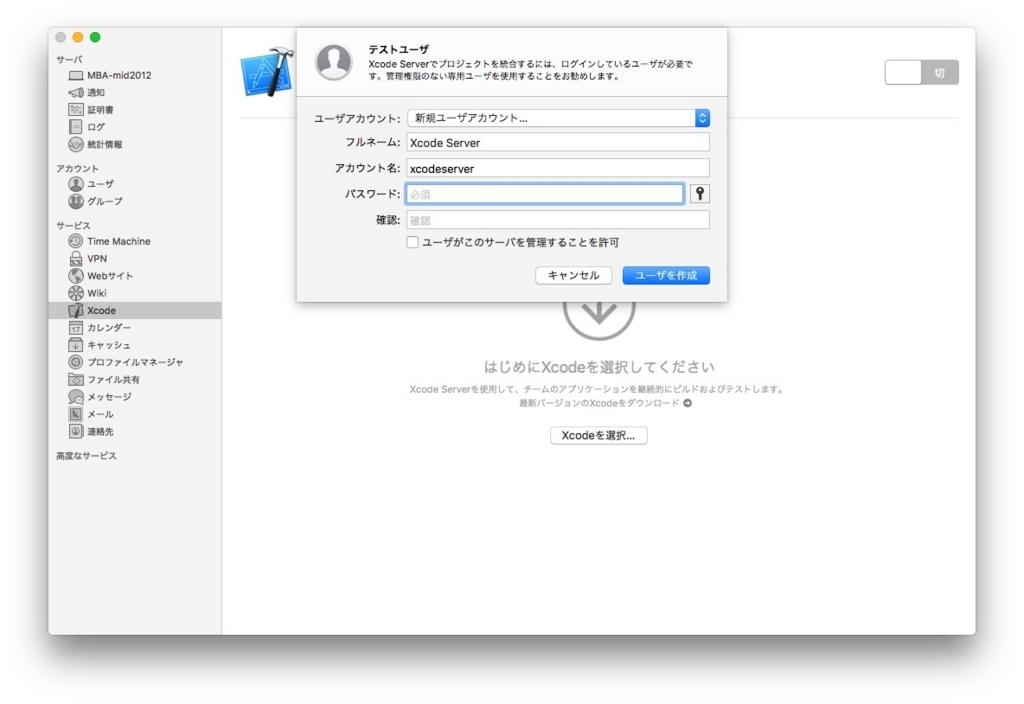1024x704 pixels.
Task: Open the Wiki service icon
Action: (76, 293)
